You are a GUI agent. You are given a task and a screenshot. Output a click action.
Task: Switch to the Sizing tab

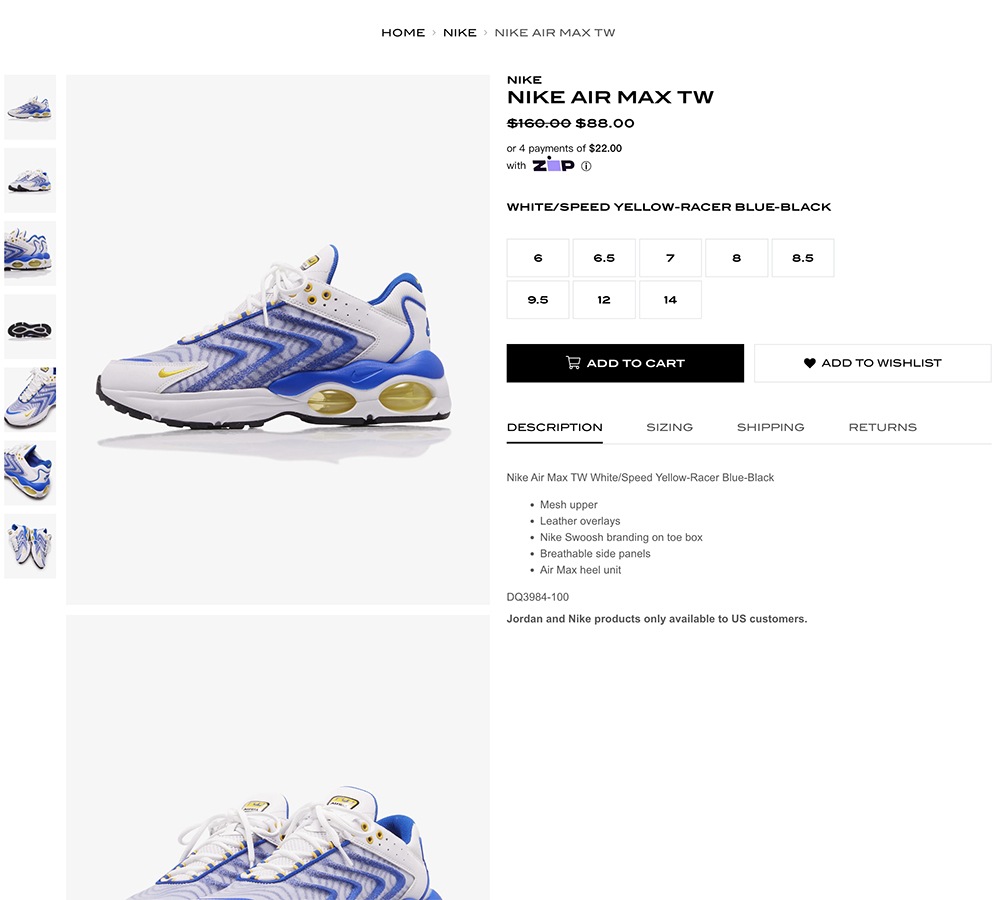(x=670, y=427)
